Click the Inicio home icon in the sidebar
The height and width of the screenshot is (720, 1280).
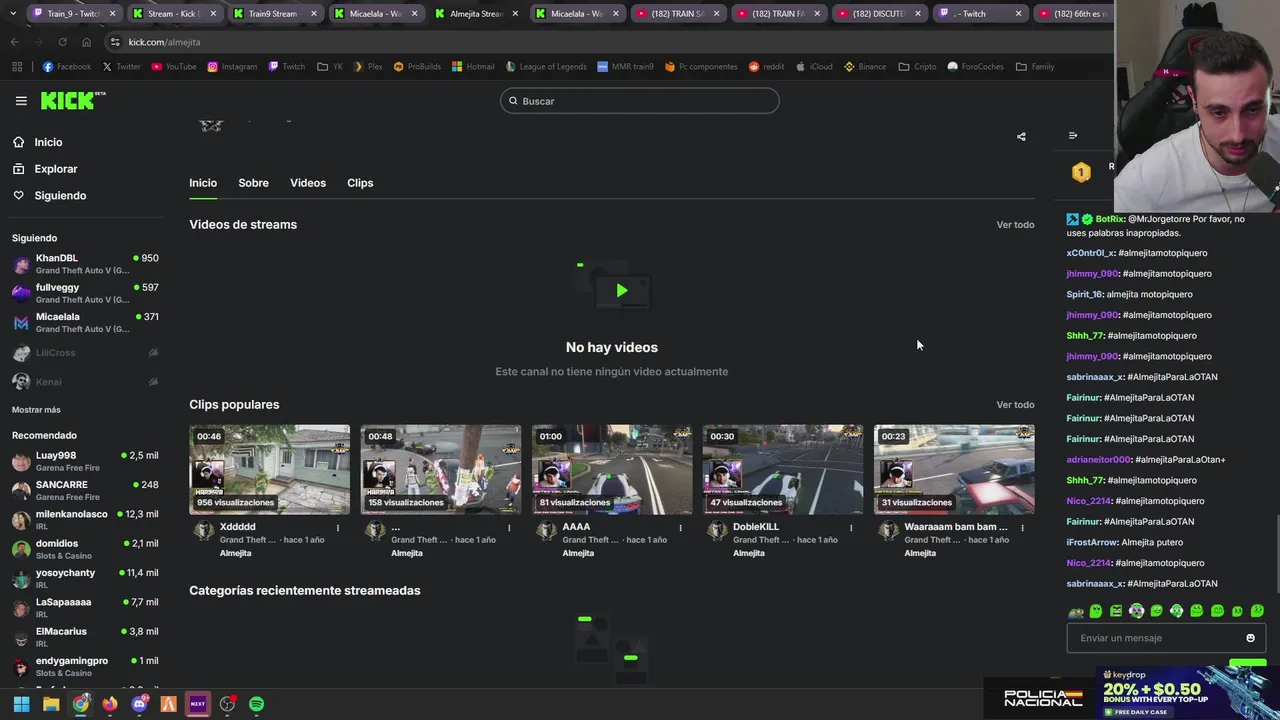pos(19,142)
